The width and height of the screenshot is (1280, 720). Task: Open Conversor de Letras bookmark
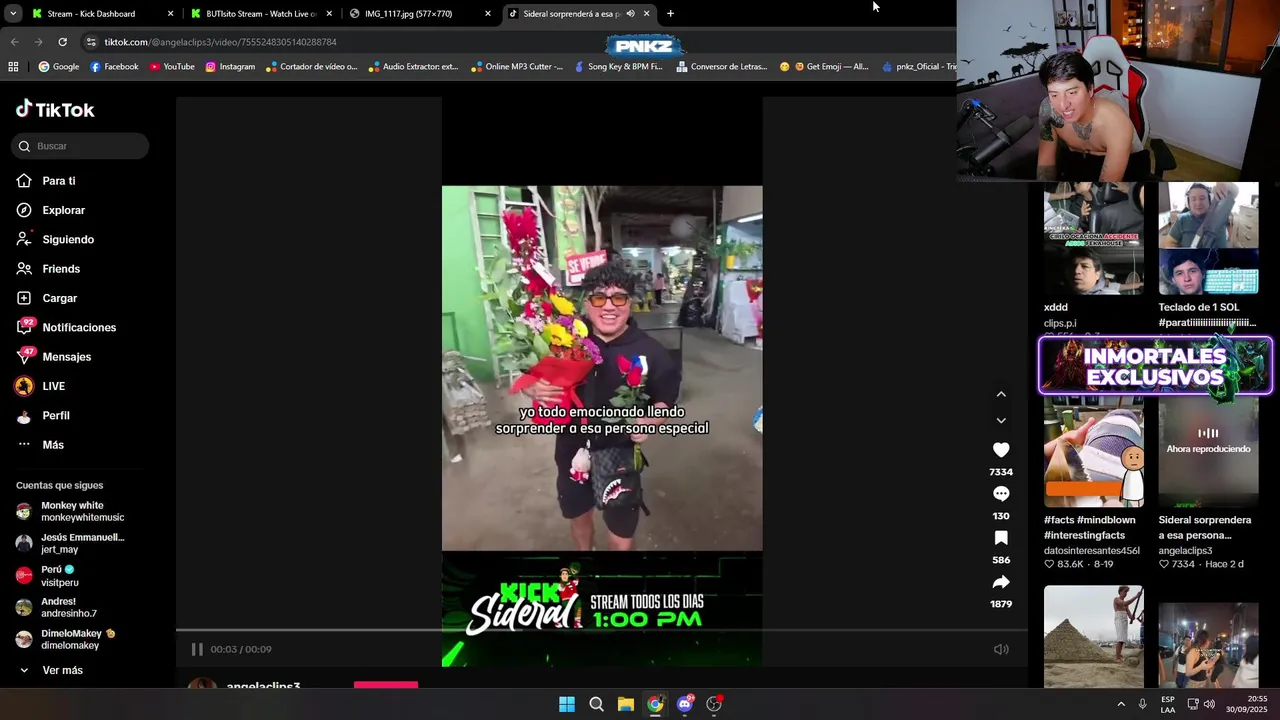point(722,67)
